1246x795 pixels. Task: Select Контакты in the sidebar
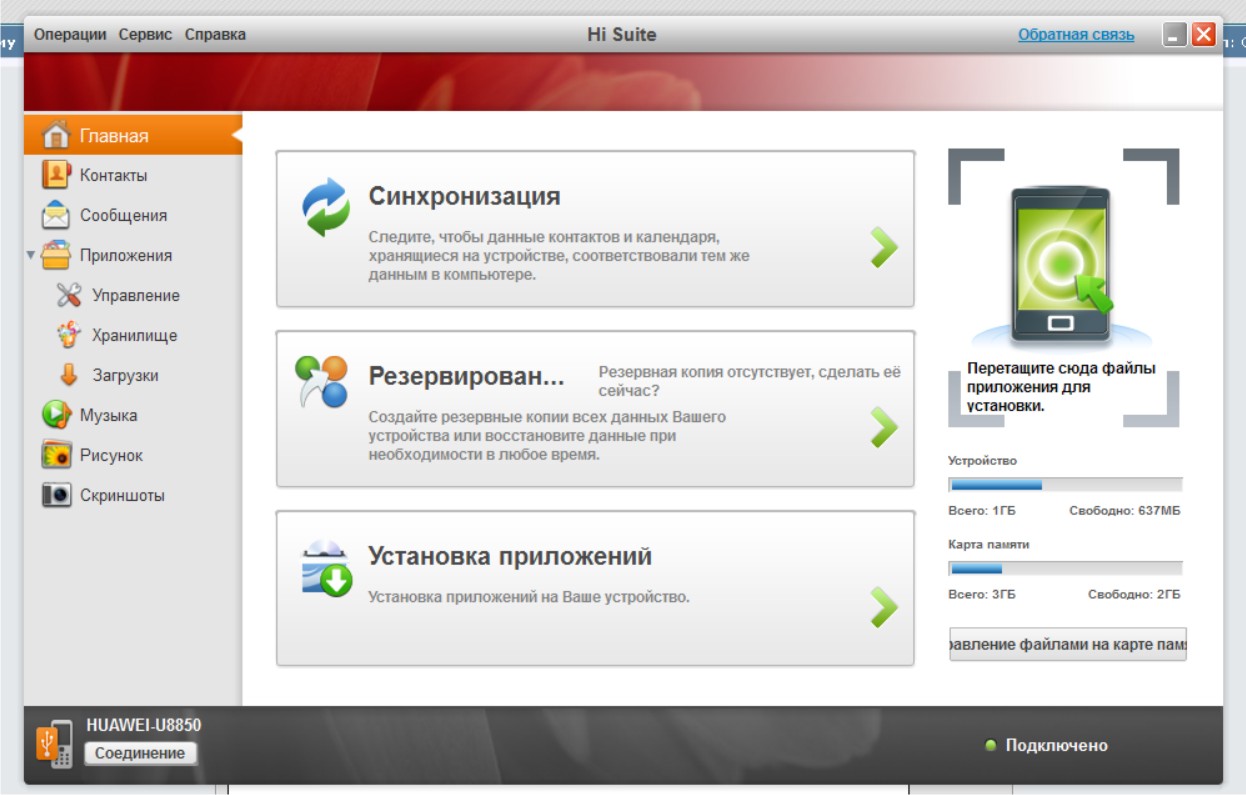pos(133,175)
